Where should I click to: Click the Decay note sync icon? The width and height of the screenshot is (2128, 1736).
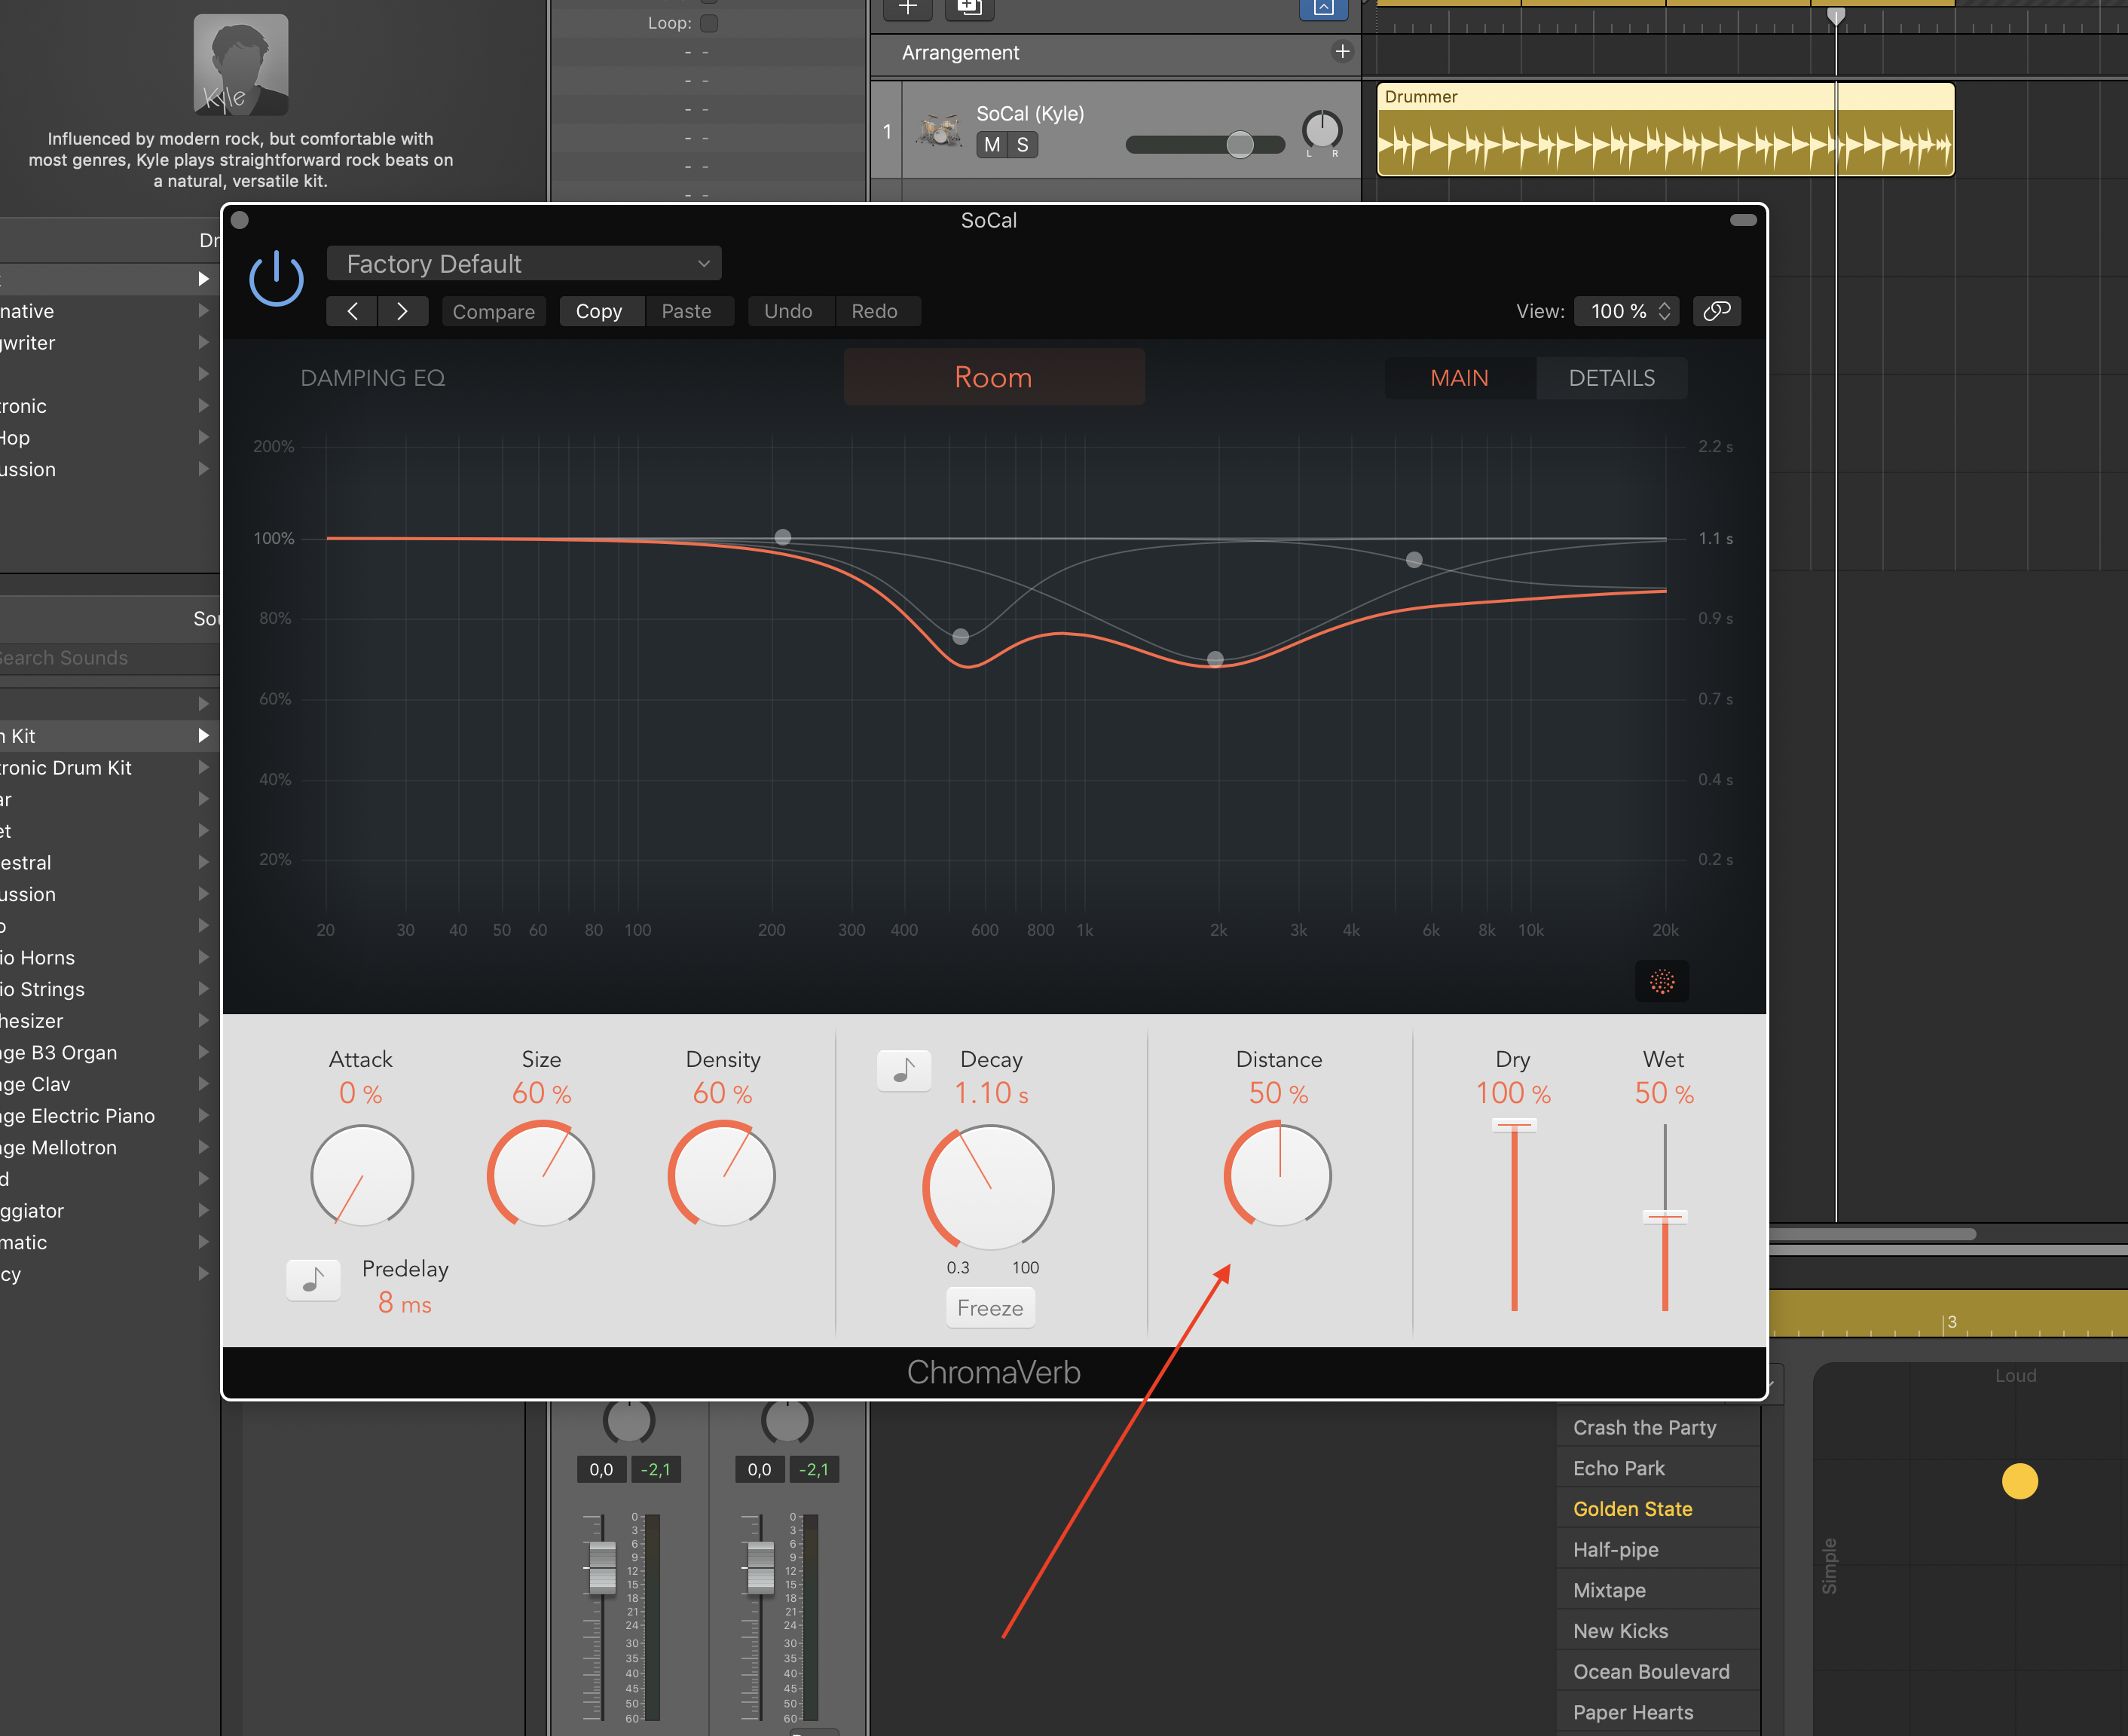[903, 1071]
